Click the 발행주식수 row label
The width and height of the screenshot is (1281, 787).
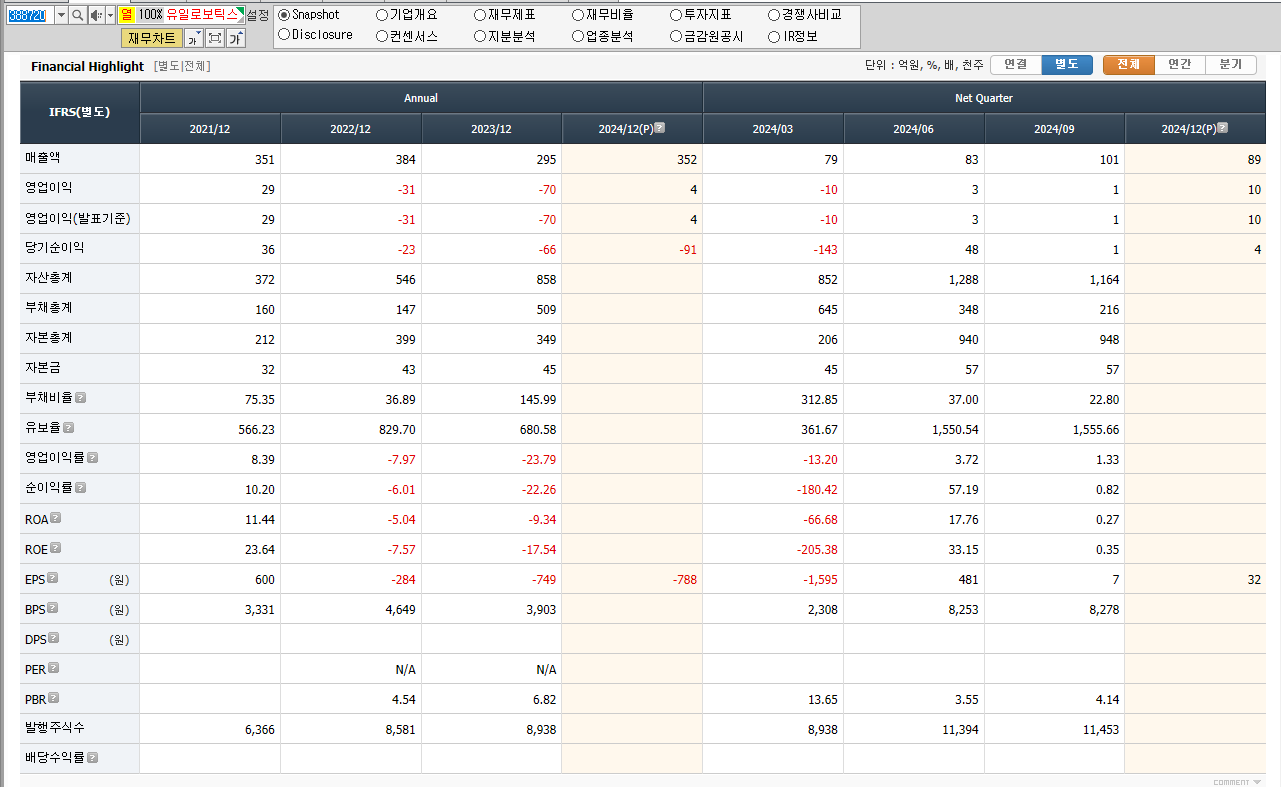pos(55,727)
